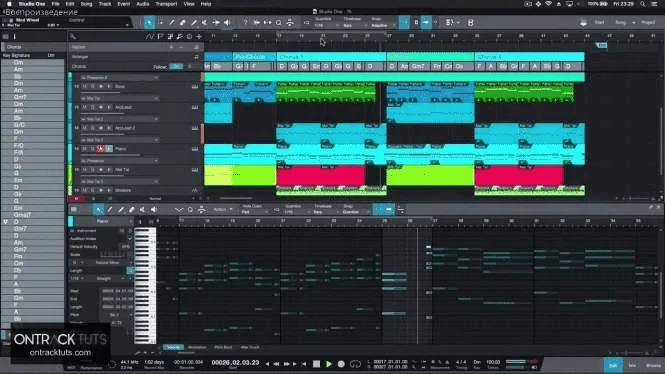The height and width of the screenshot is (374, 665).
Task: Click the Start button at the top right
Action: click(x=599, y=22)
